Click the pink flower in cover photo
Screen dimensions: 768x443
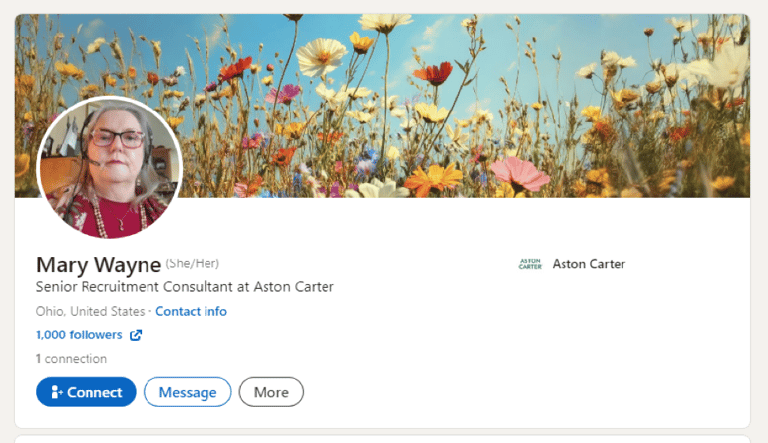click(x=520, y=175)
